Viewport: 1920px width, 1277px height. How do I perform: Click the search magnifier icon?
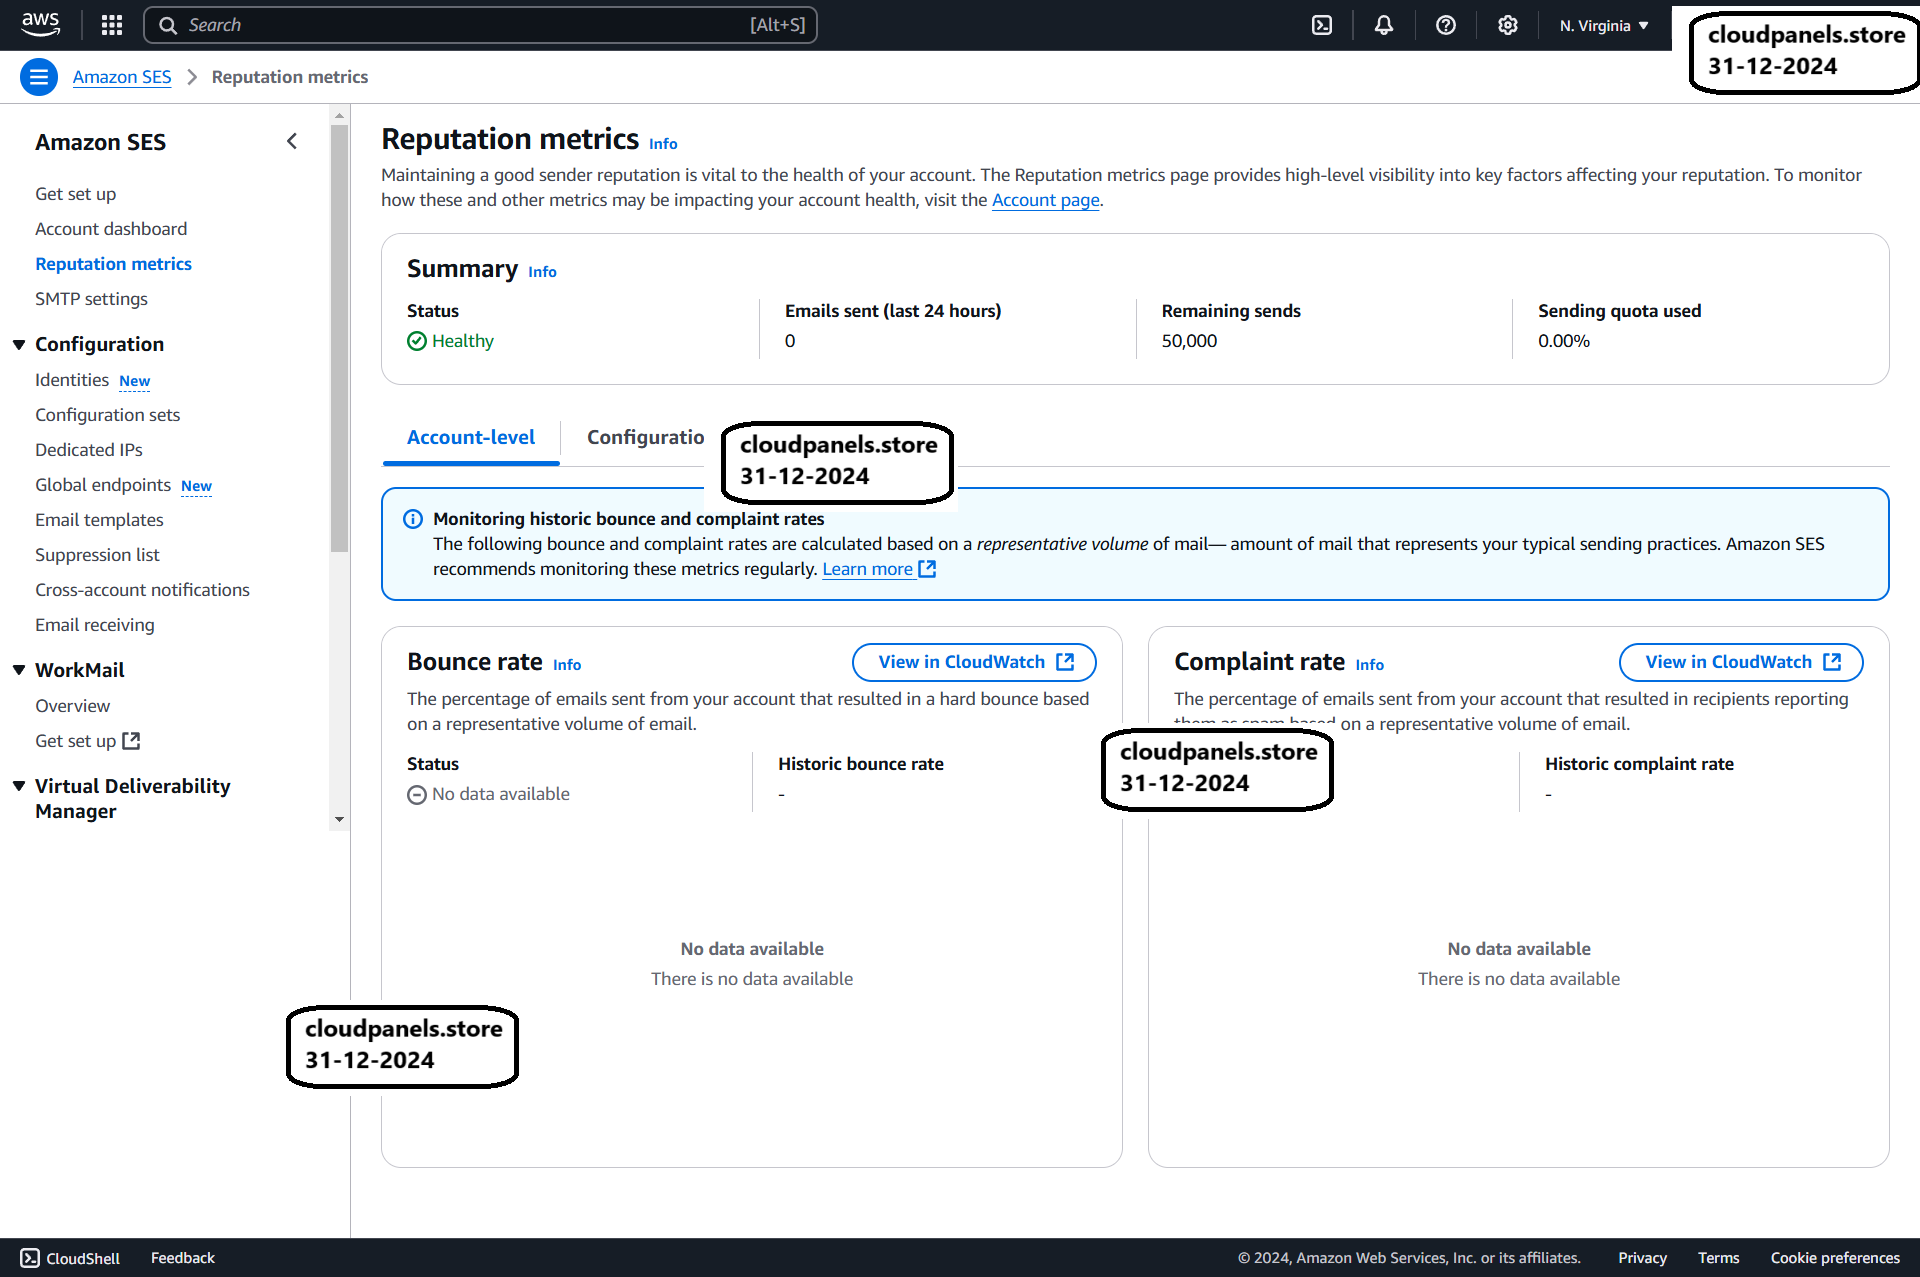(x=168, y=25)
